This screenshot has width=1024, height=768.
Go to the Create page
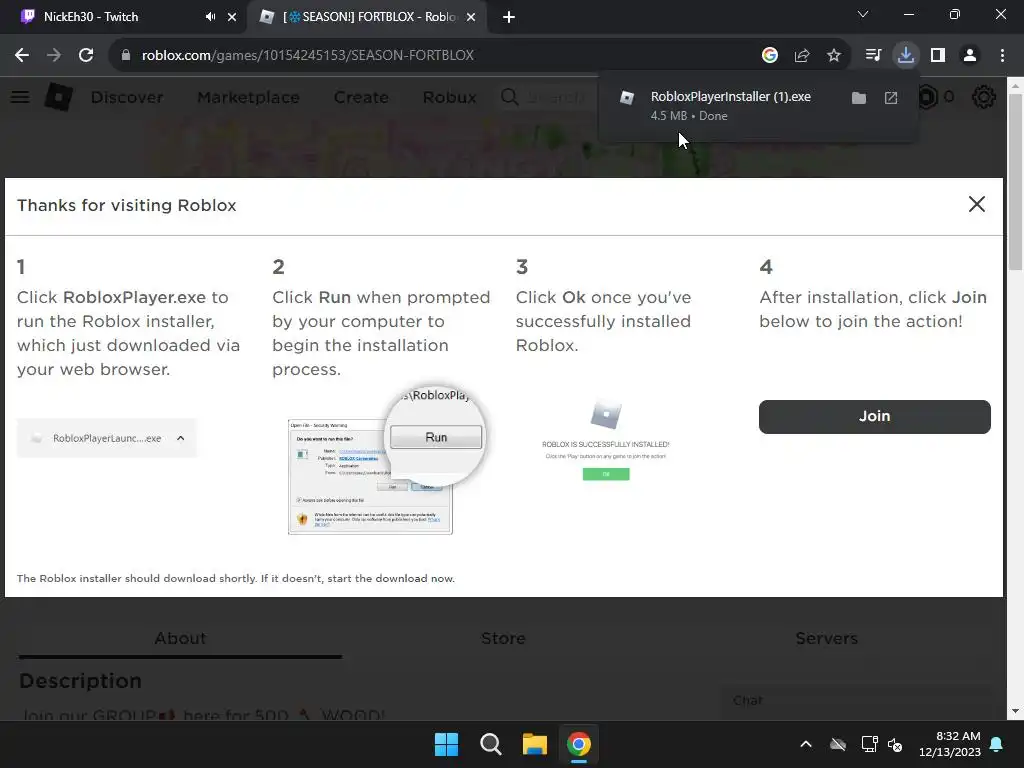coord(361,97)
